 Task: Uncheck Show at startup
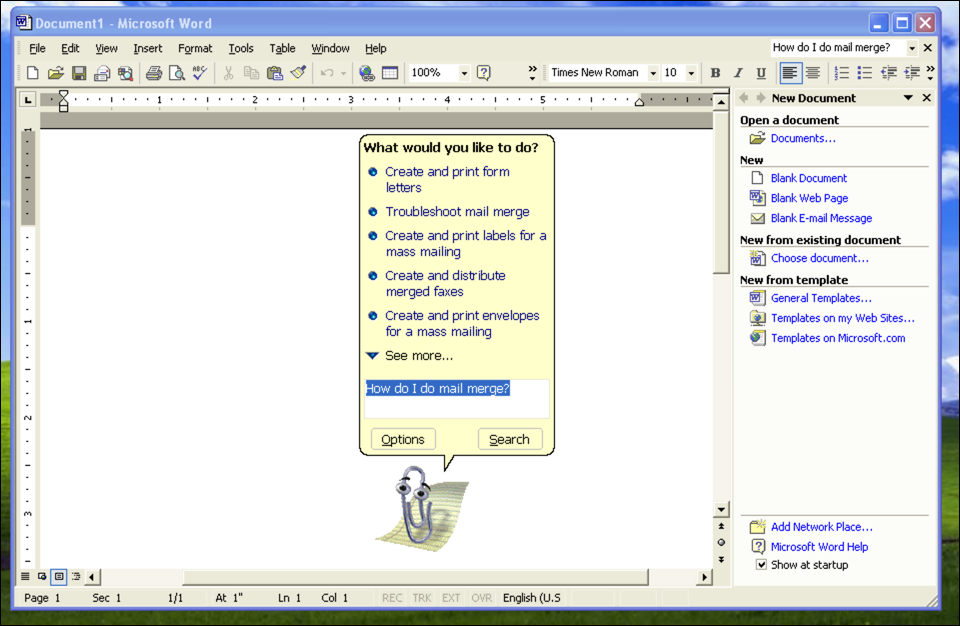[x=762, y=565]
